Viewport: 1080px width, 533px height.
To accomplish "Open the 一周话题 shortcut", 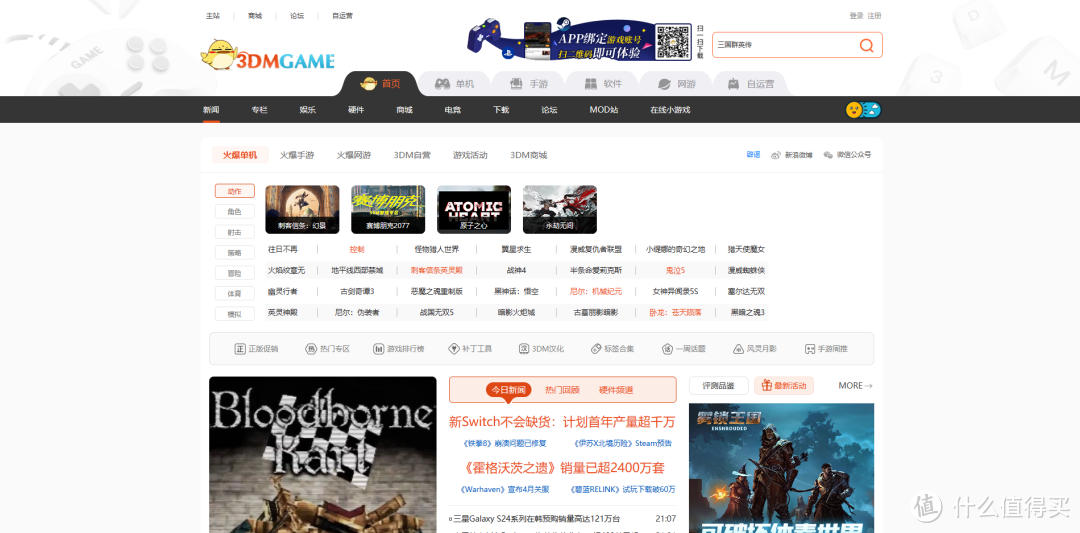I will click(684, 349).
